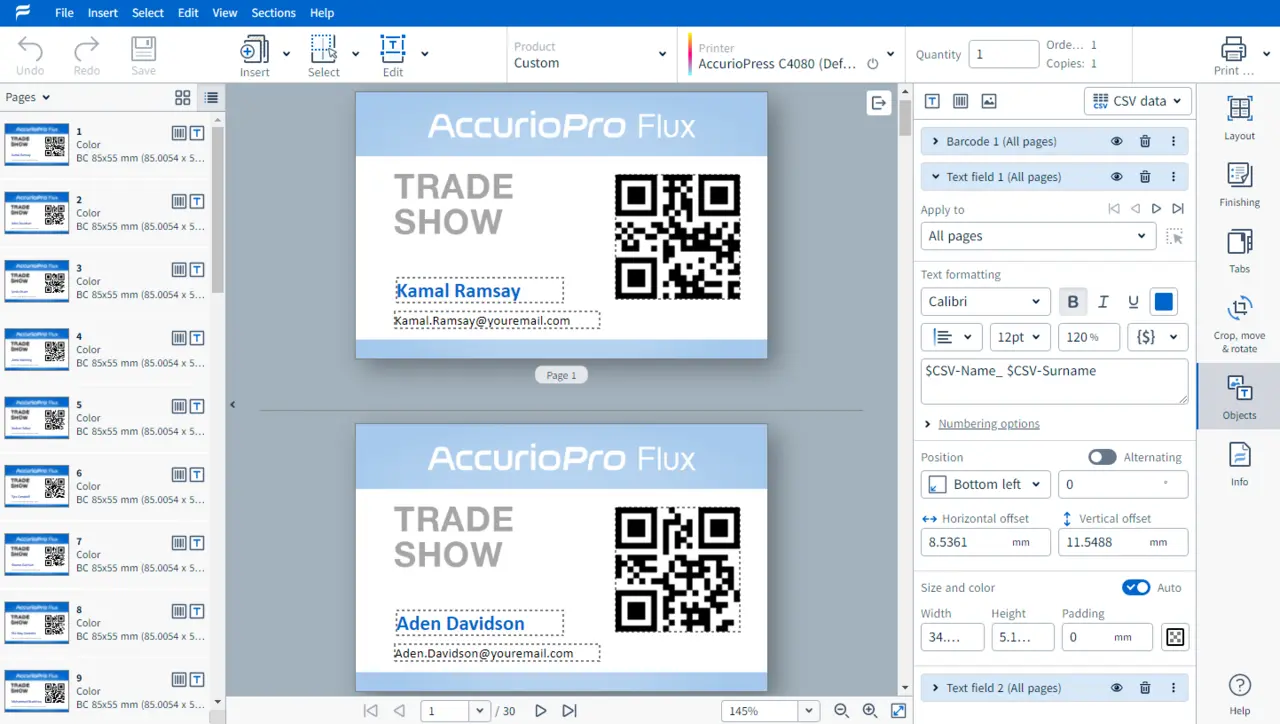This screenshot has height=724, width=1280.
Task: Open the Finishing panel
Action: [1239, 185]
